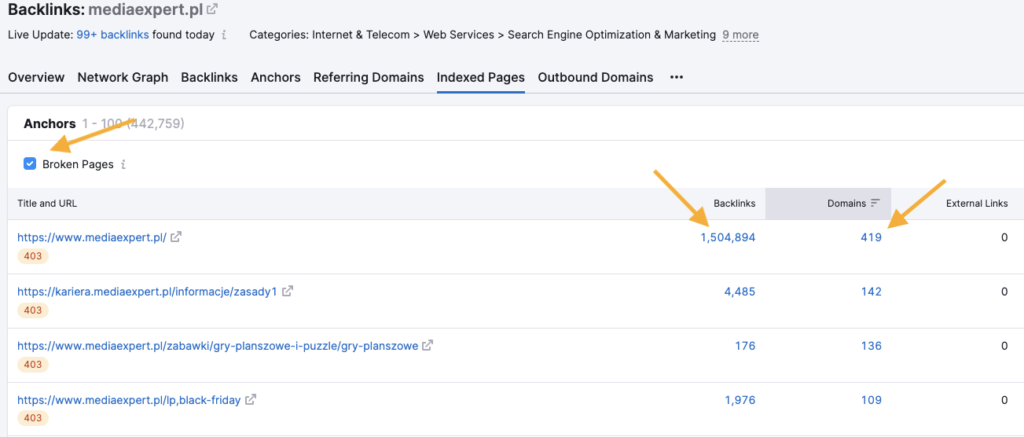Image resolution: width=1024 pixels, height=437 pixels.
Task: Click 403 badge under gry-planszowe URL
Action: (33, 364)
